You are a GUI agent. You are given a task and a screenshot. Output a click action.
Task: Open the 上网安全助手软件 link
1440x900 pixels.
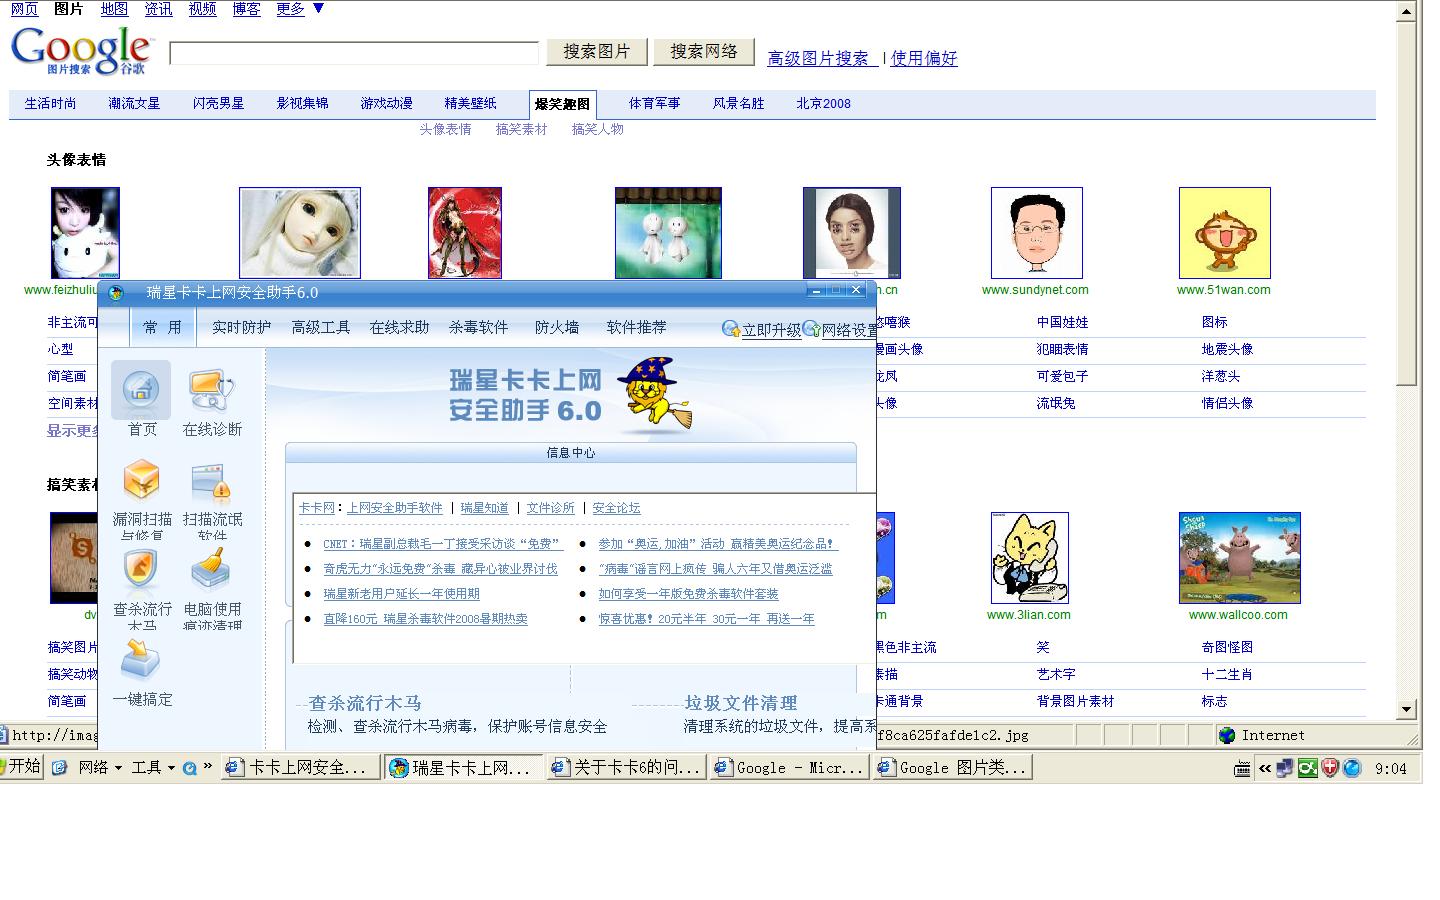(x=395, y=508)
